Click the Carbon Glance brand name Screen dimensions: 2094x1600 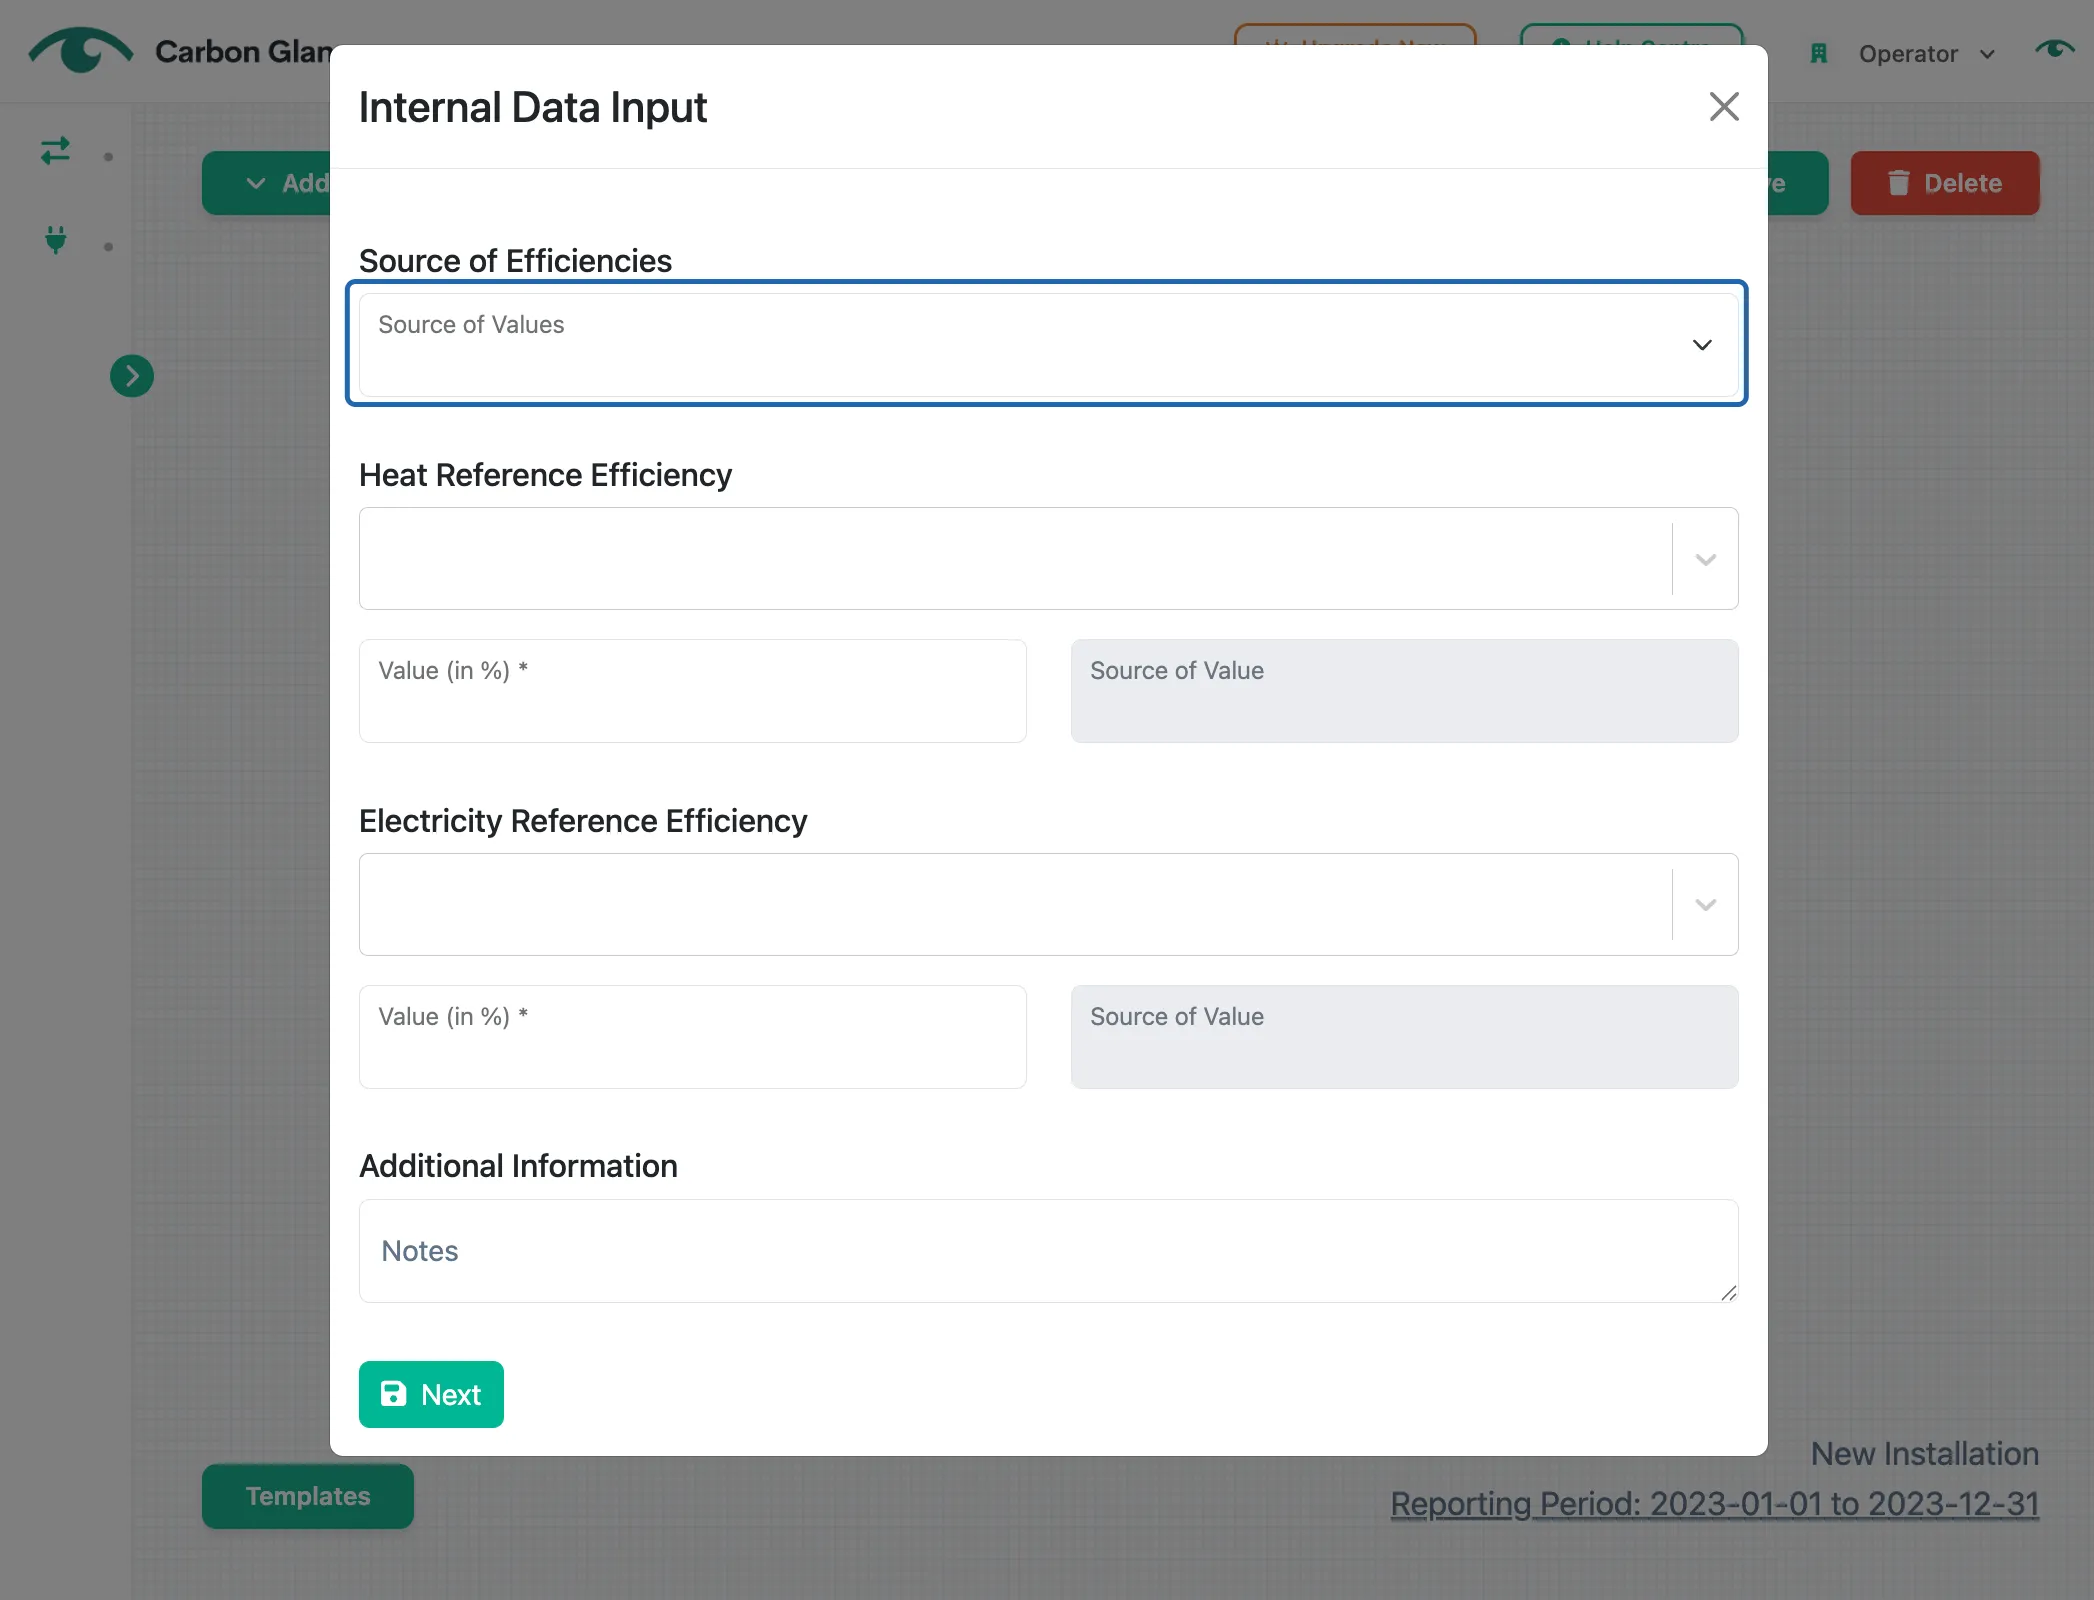click(x=245, y=52)
